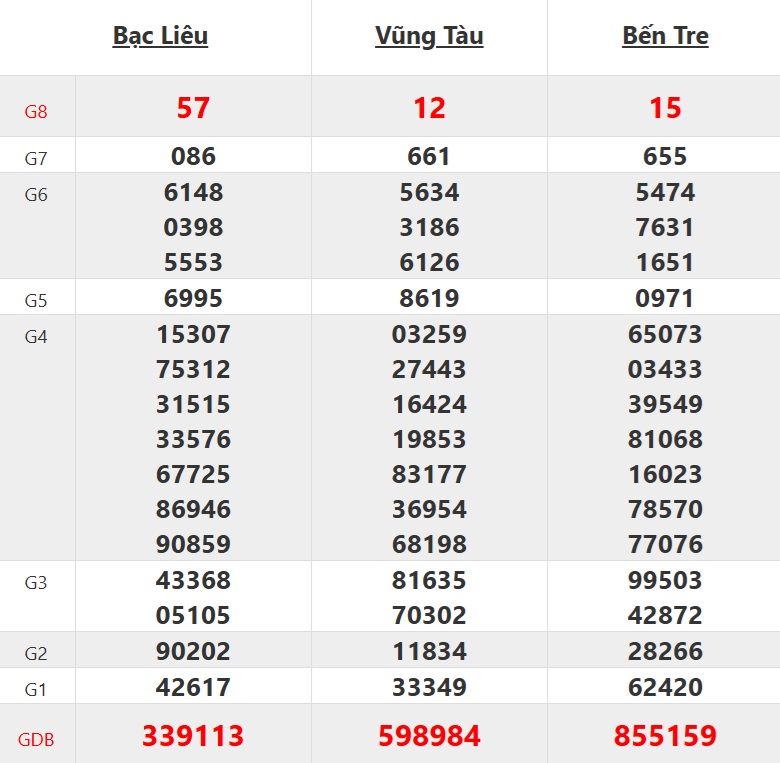Click Bạc Liêu G8 number 57
This screenshot has width=780, height=763.
click(x=193, y=108)
